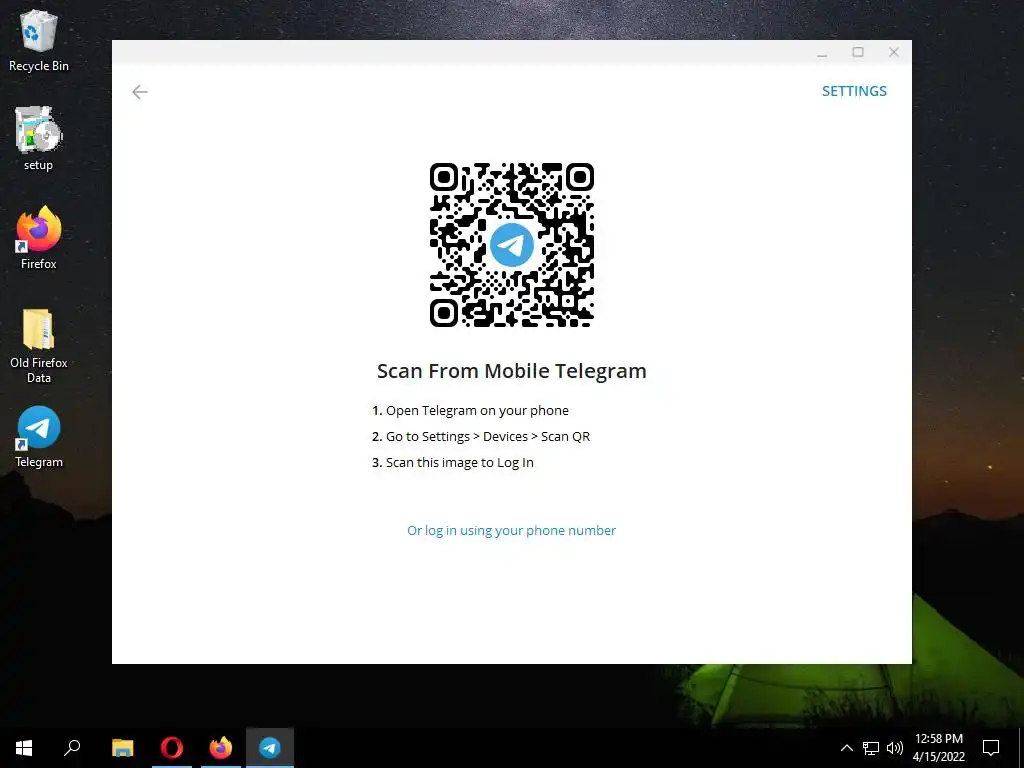Click the show desktop strip beside notifications
The width and height of the screenshot is (1024, 768).
(1021, 748)
